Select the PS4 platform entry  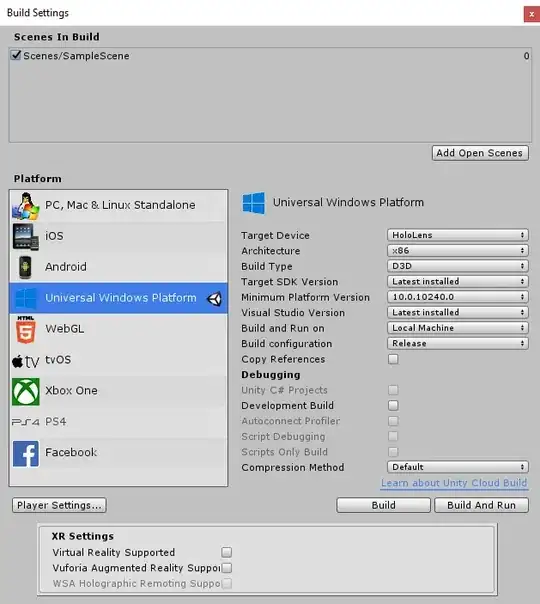119,422
